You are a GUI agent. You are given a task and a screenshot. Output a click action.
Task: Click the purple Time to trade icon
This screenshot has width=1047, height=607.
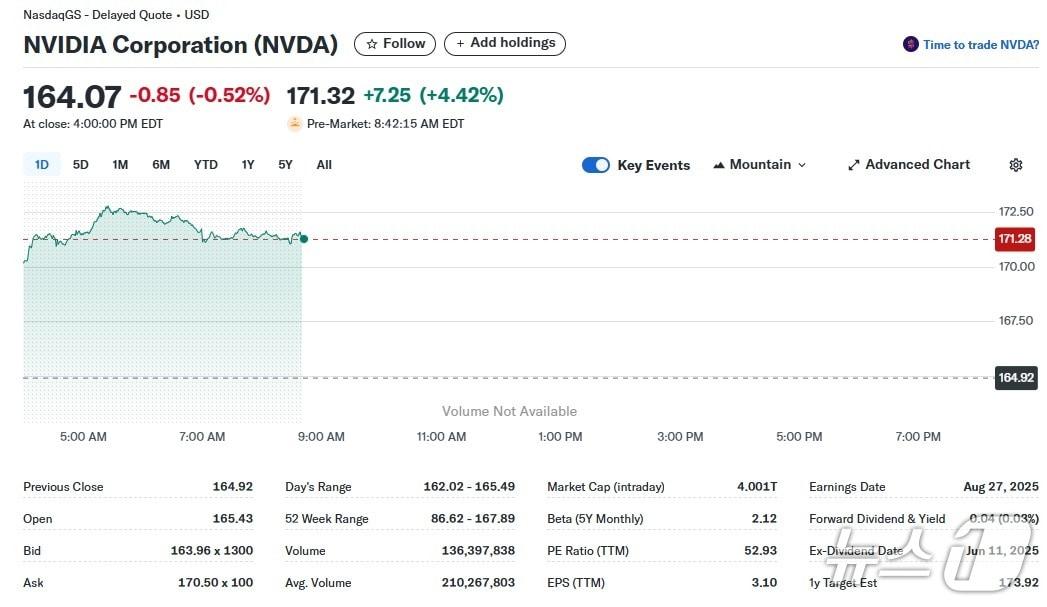pos(910,44)
